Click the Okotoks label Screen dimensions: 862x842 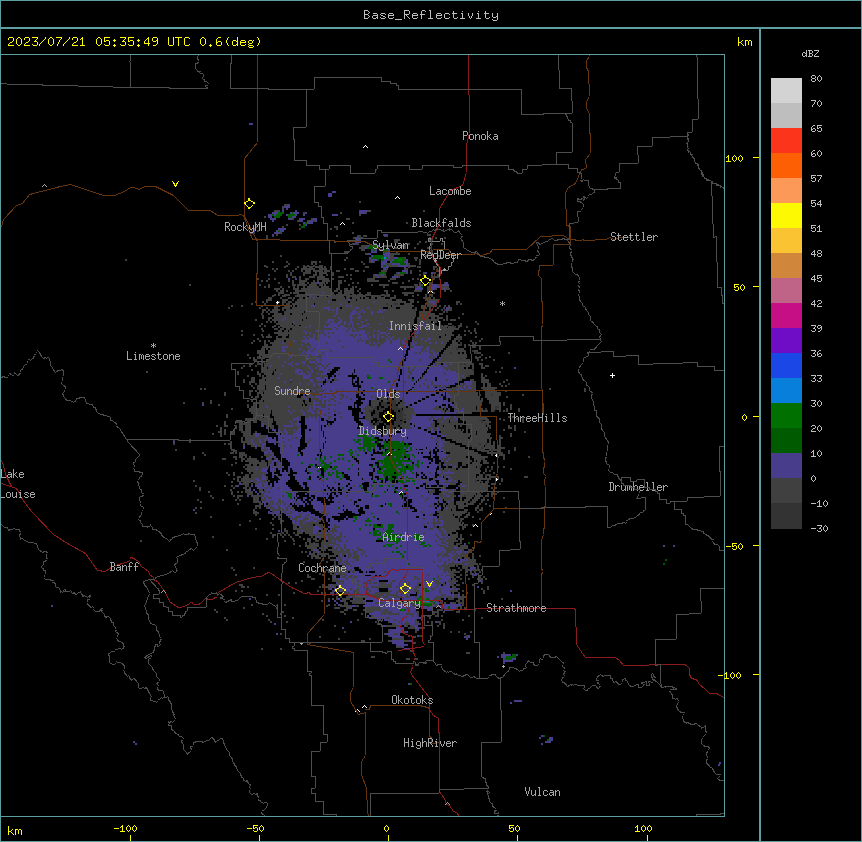point(412,700)
